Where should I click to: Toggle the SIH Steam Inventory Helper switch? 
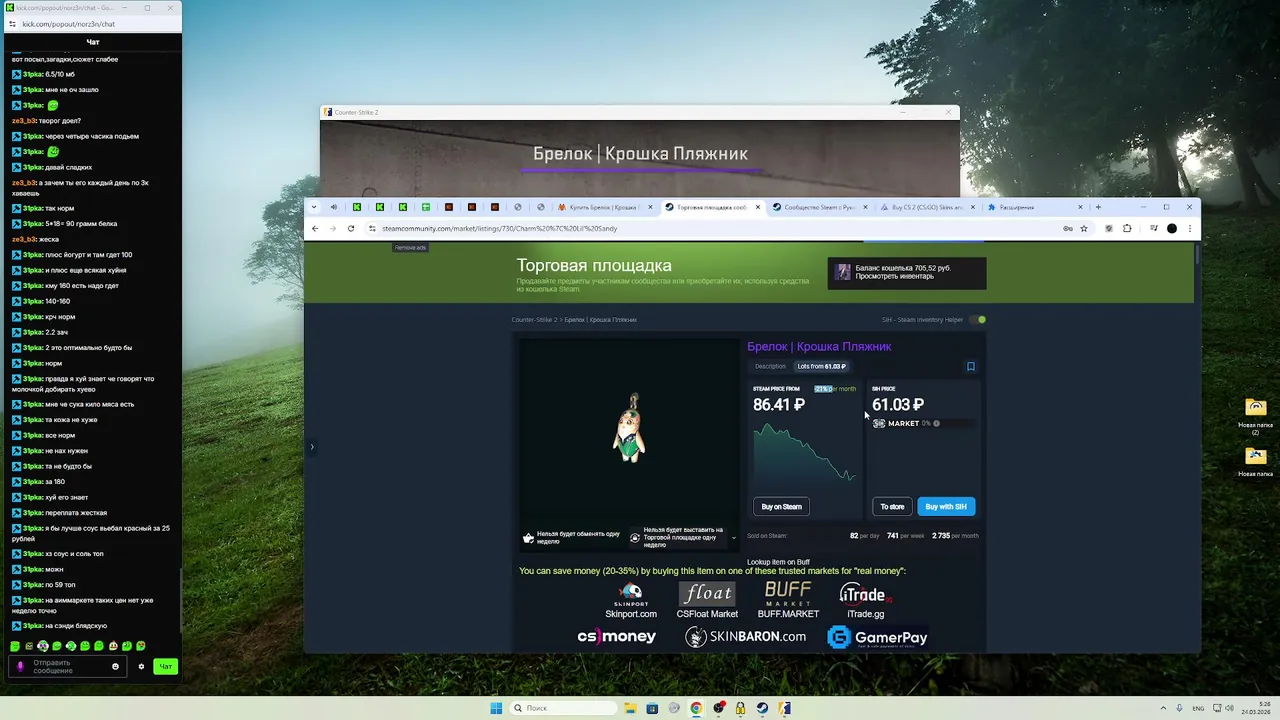pyautogui.click(x=978, y=320)
